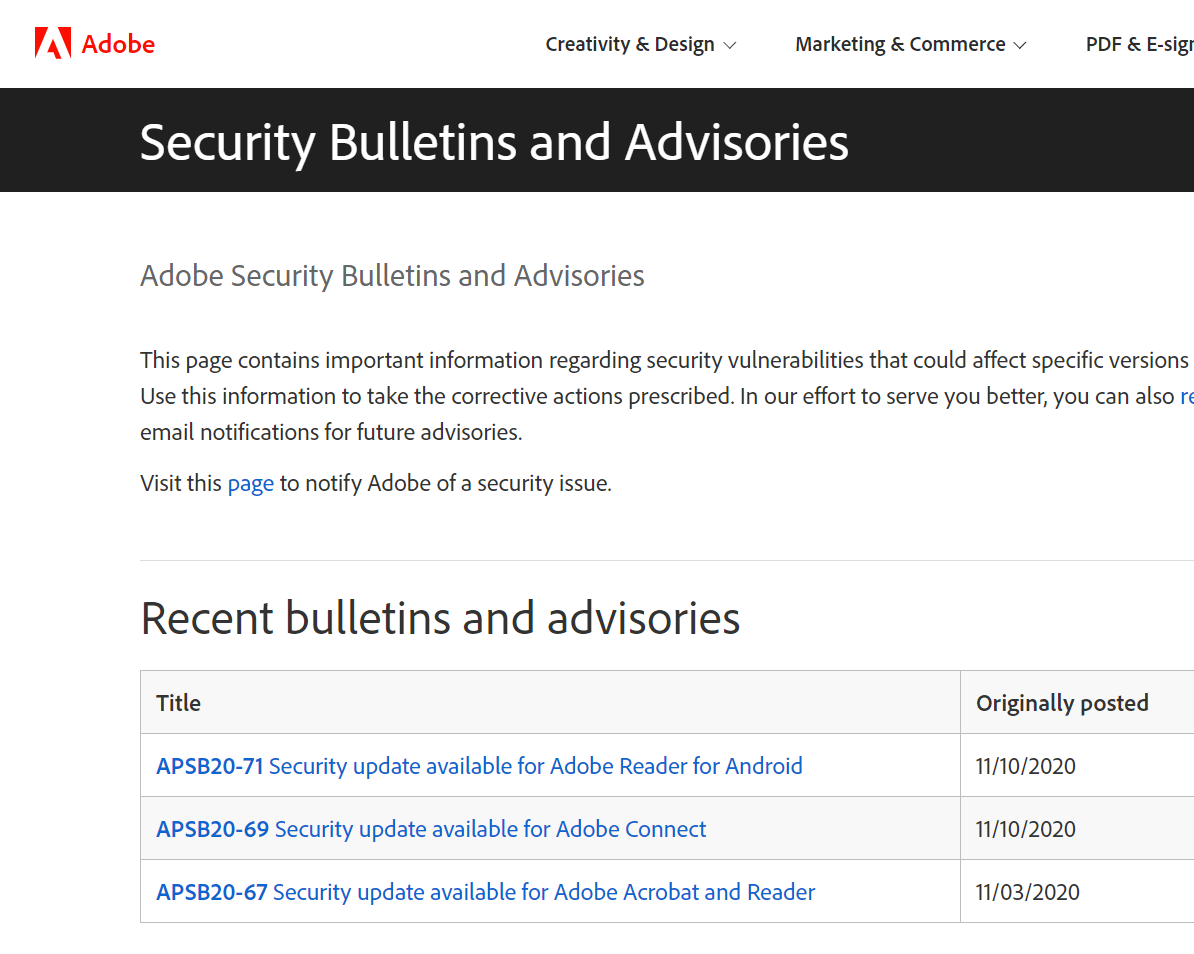Screen dimensions: 1194x954
Task: Open APSB20-71 Adobe Reader for Android bulletin
Action: coord(479,765)
